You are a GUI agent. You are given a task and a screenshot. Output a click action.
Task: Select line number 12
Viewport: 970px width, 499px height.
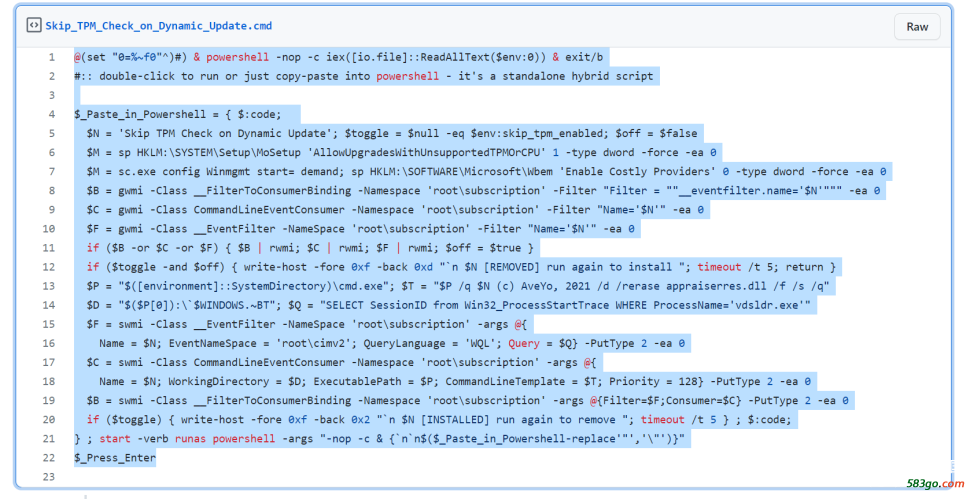(x=49, y=267)
